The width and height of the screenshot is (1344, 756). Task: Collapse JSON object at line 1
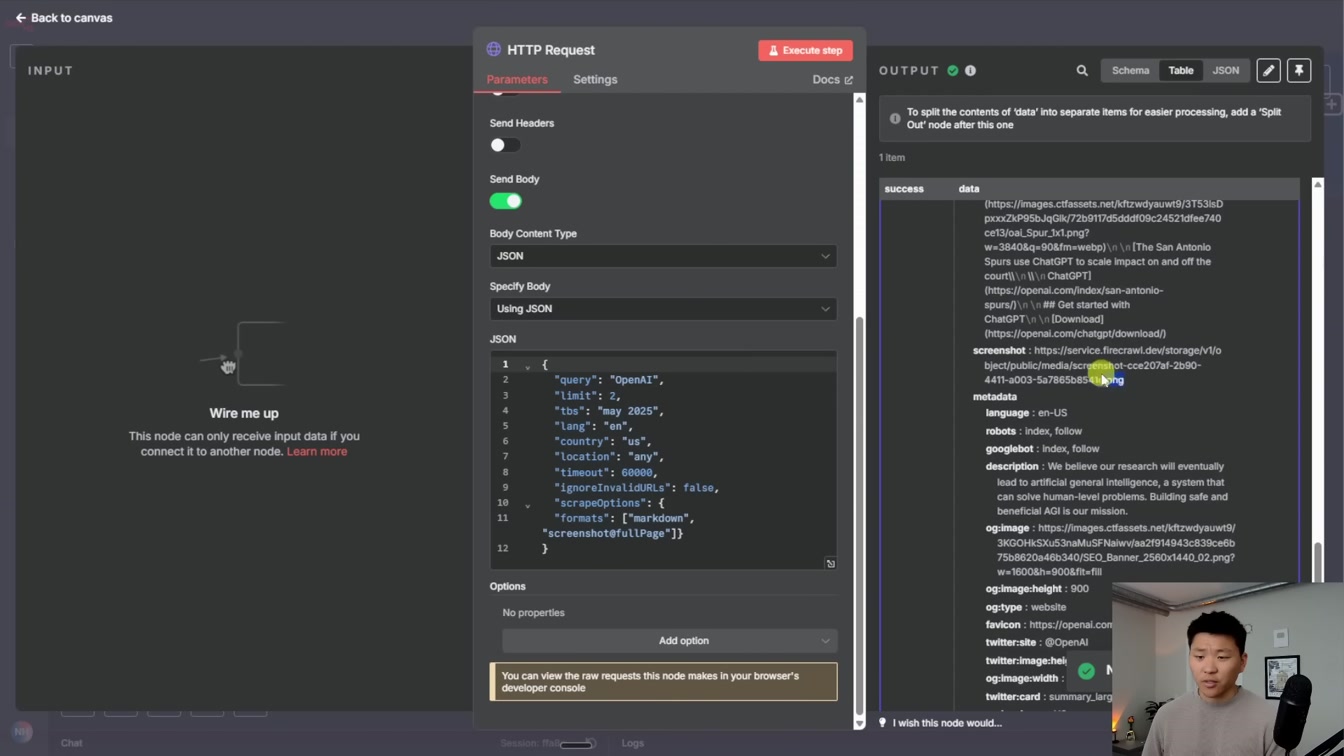(528, 367)
